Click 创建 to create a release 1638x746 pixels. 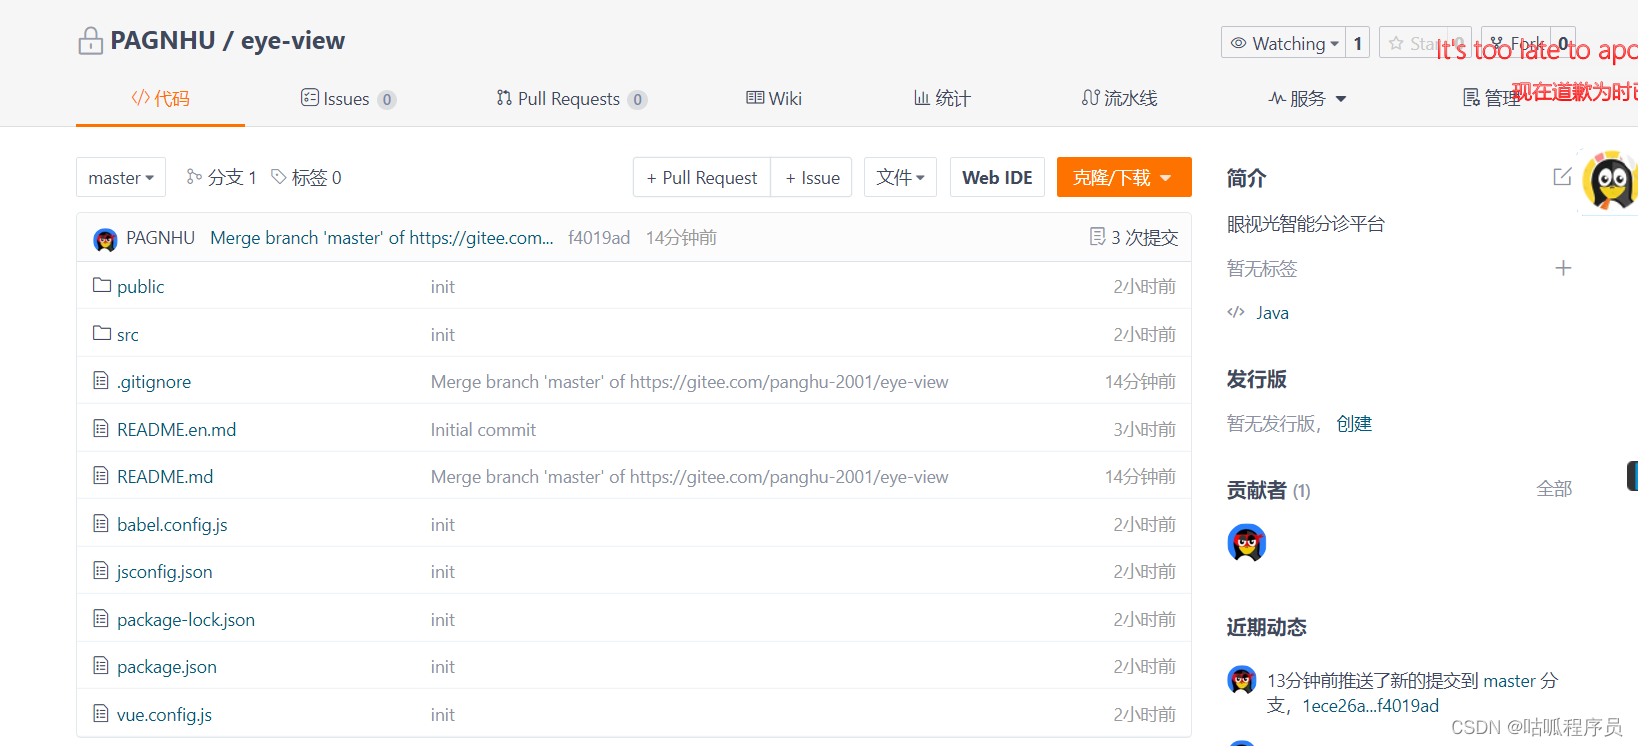point(1354,424)
